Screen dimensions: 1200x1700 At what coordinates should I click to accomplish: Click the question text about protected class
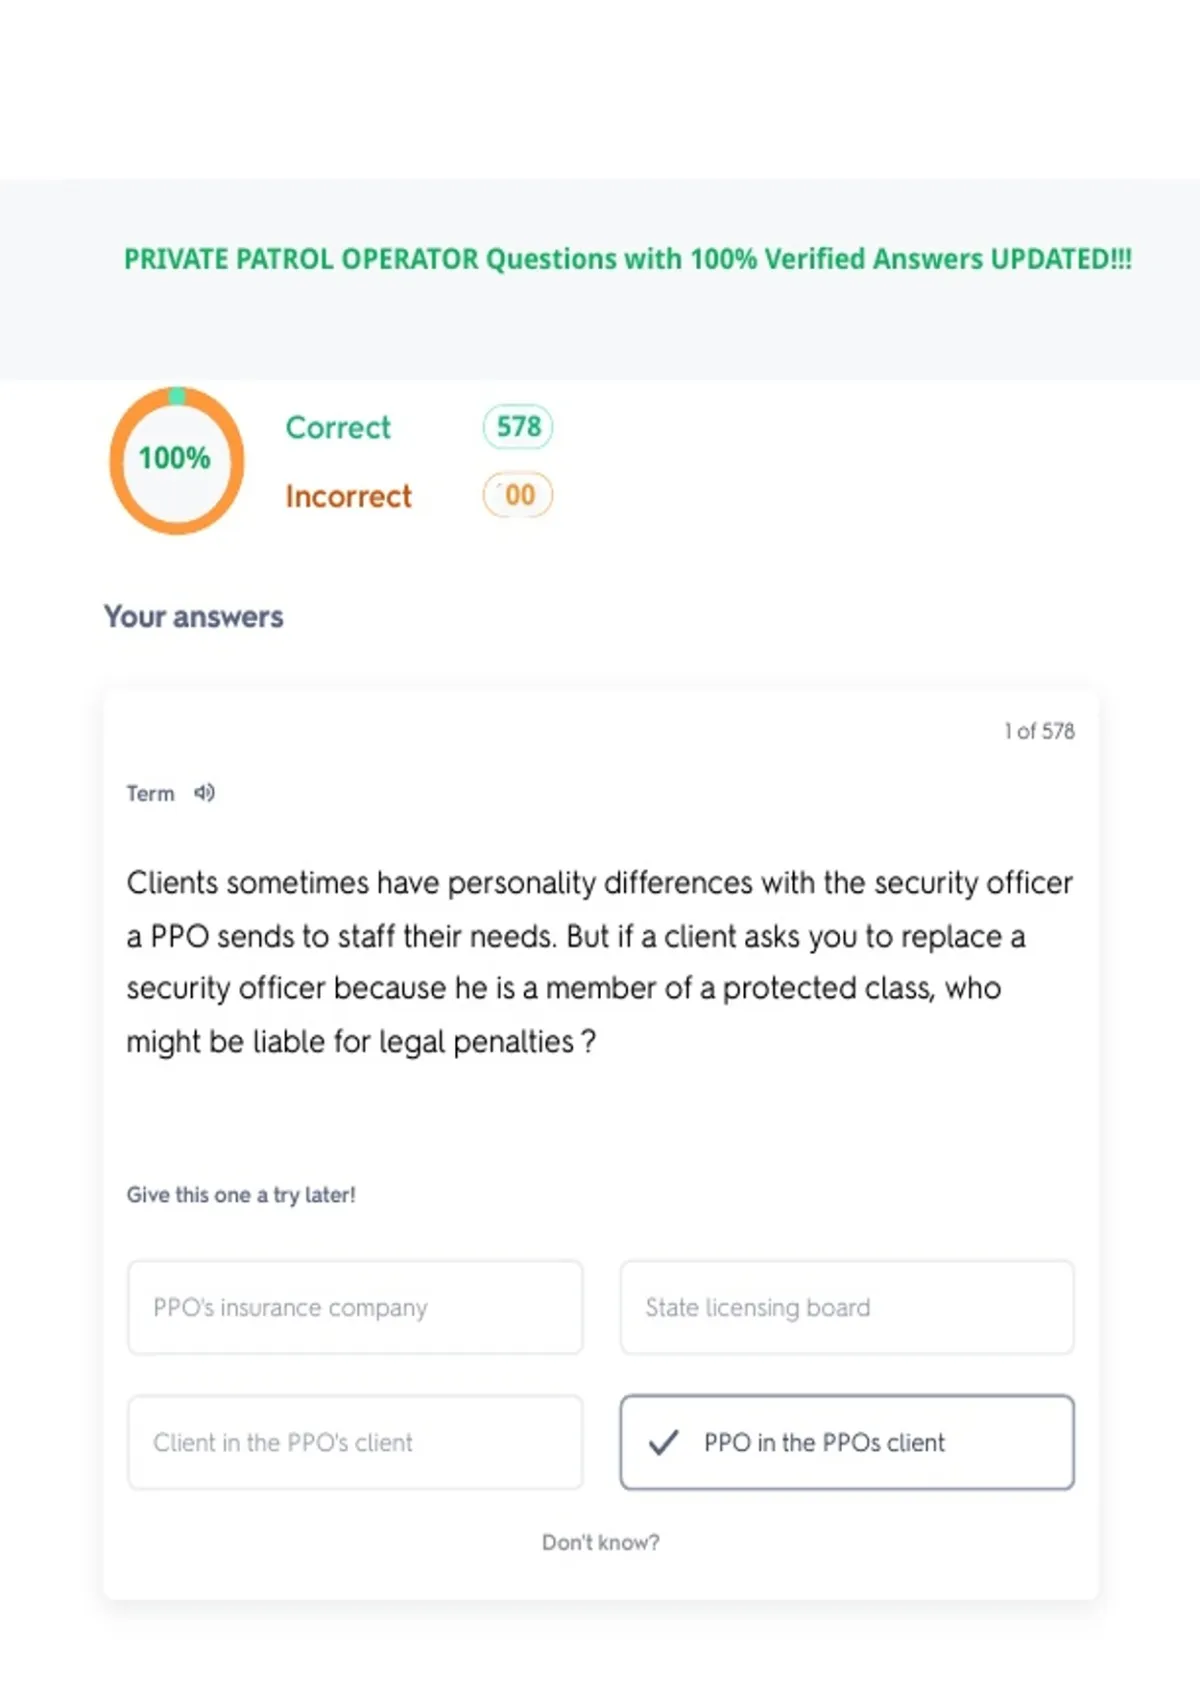pos(600,962)
